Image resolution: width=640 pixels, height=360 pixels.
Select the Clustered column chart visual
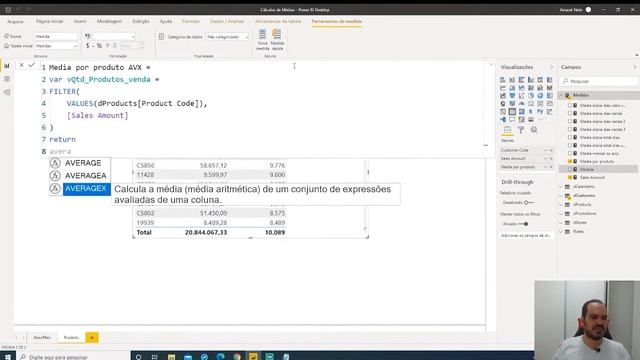(x=531, y=80)
